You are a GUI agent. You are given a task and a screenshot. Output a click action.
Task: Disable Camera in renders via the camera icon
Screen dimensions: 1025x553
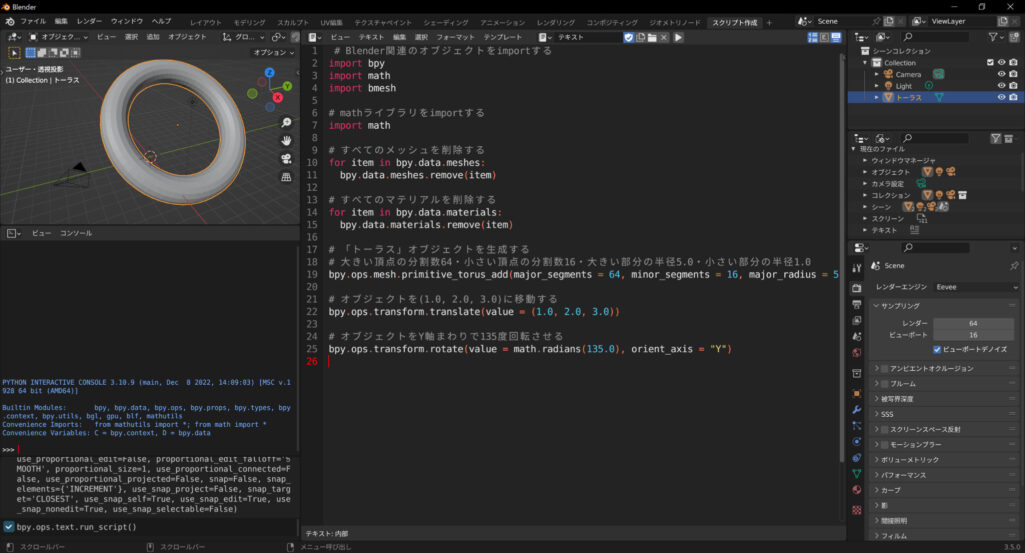coord(1013,74)
